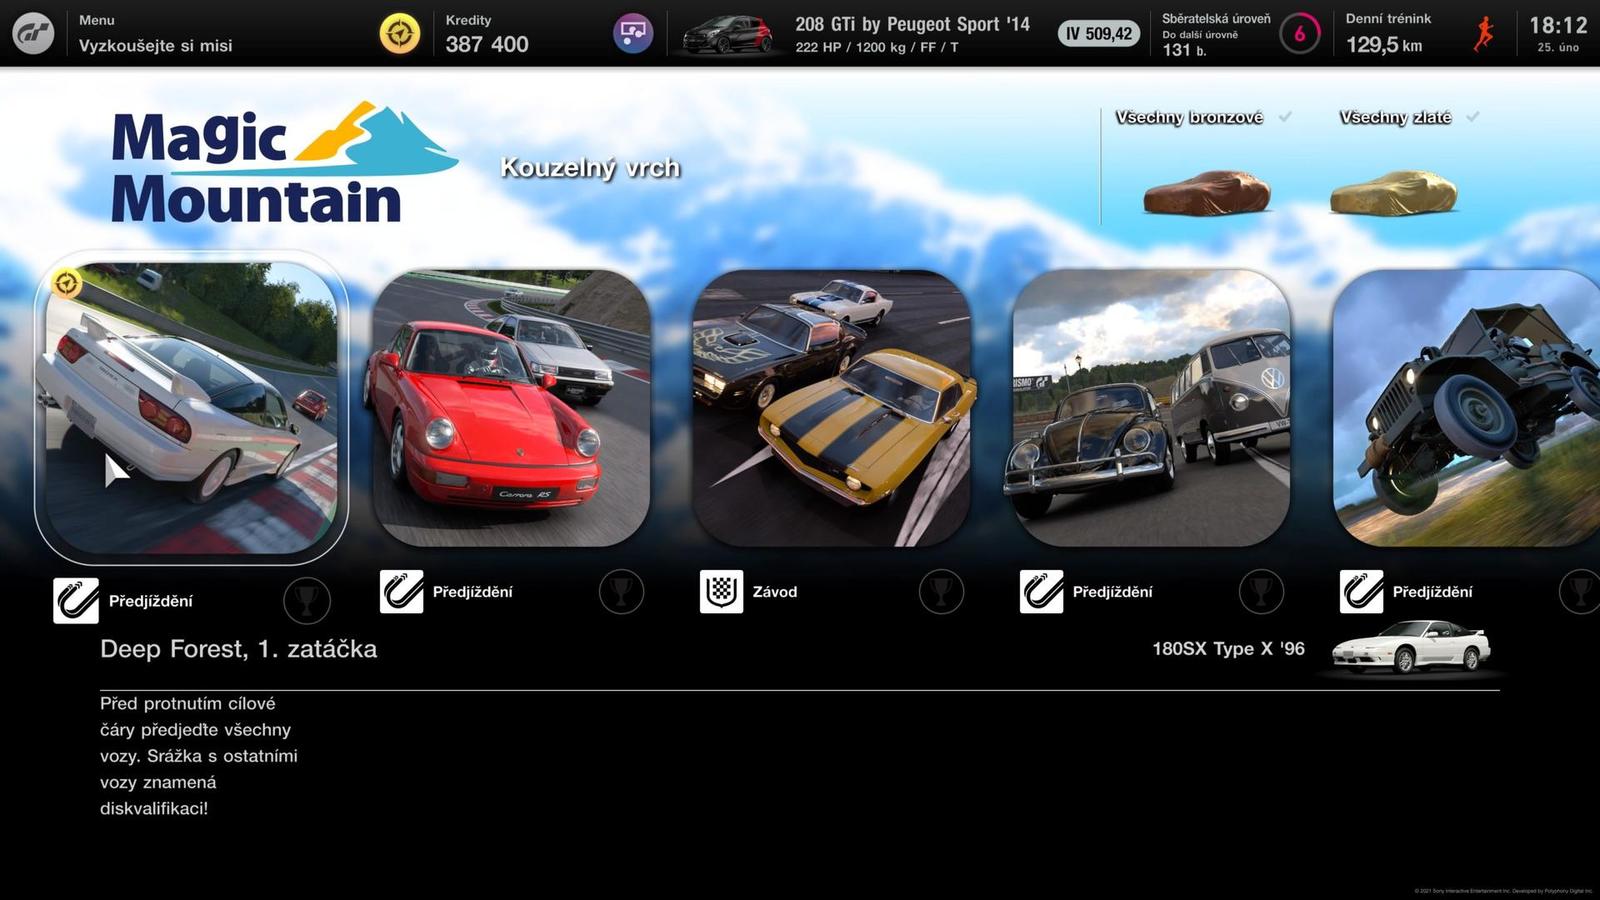Click trophy icon under Beetle mission

[x=1261, y=592]
